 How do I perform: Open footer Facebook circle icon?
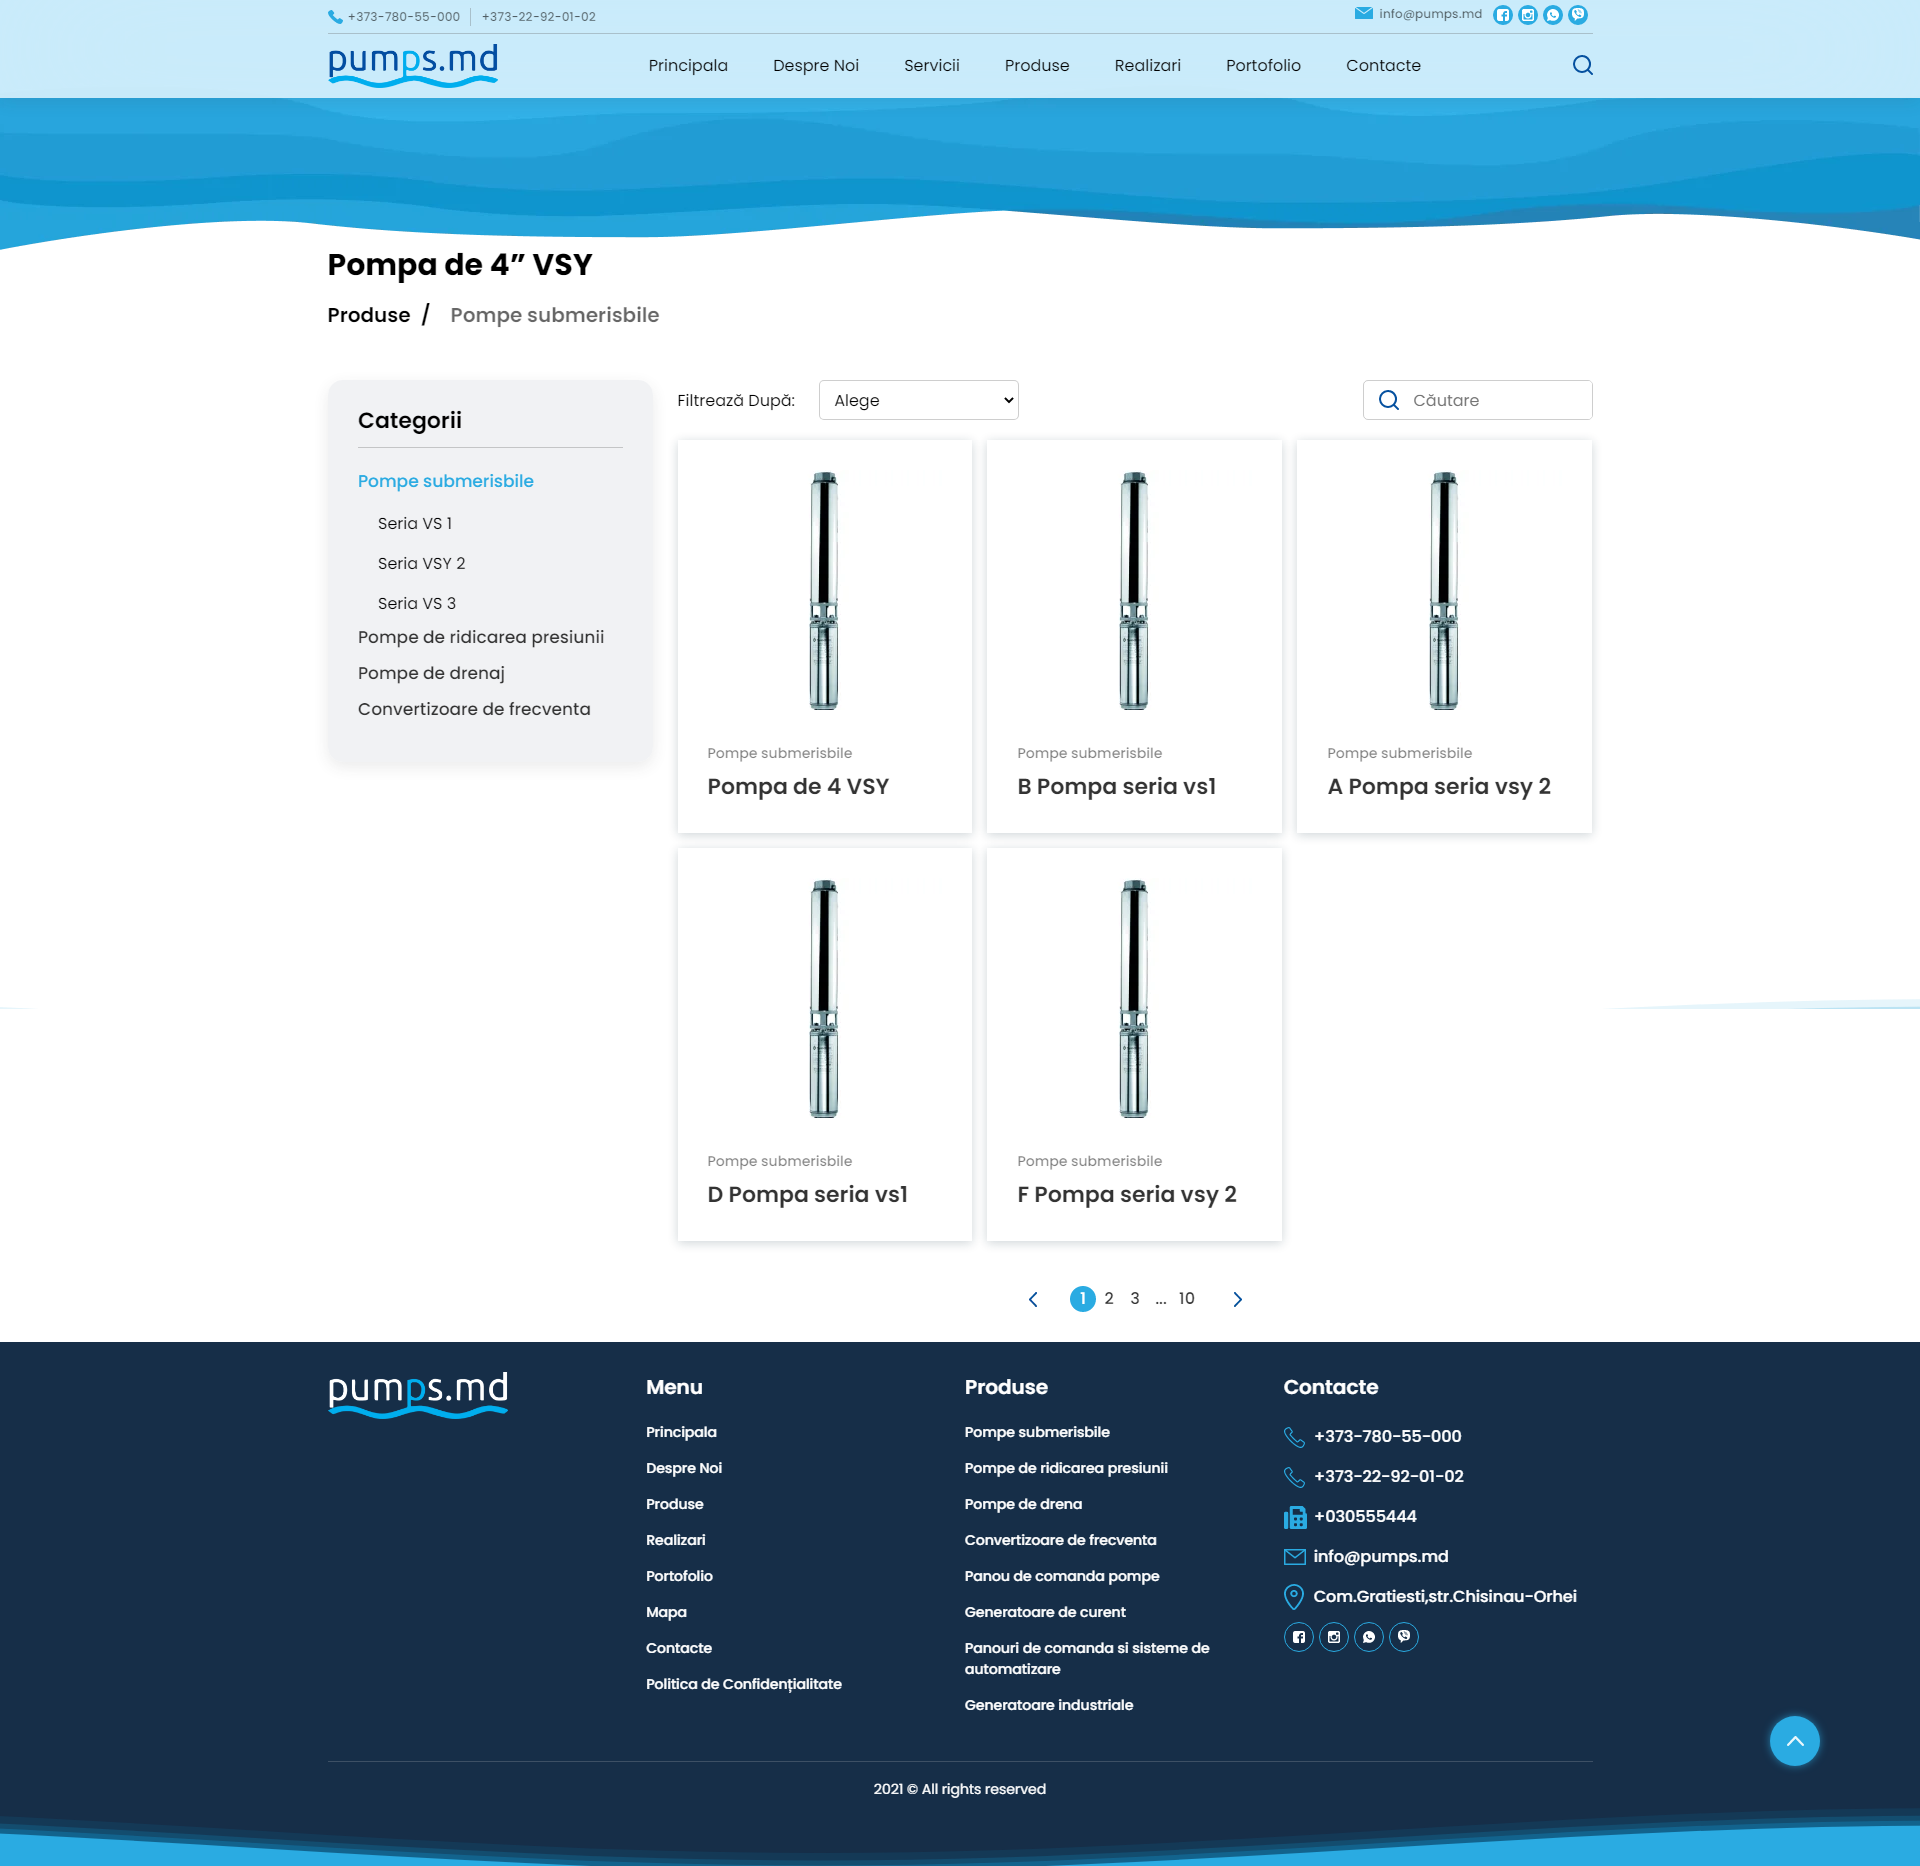pos(1298,1637)
